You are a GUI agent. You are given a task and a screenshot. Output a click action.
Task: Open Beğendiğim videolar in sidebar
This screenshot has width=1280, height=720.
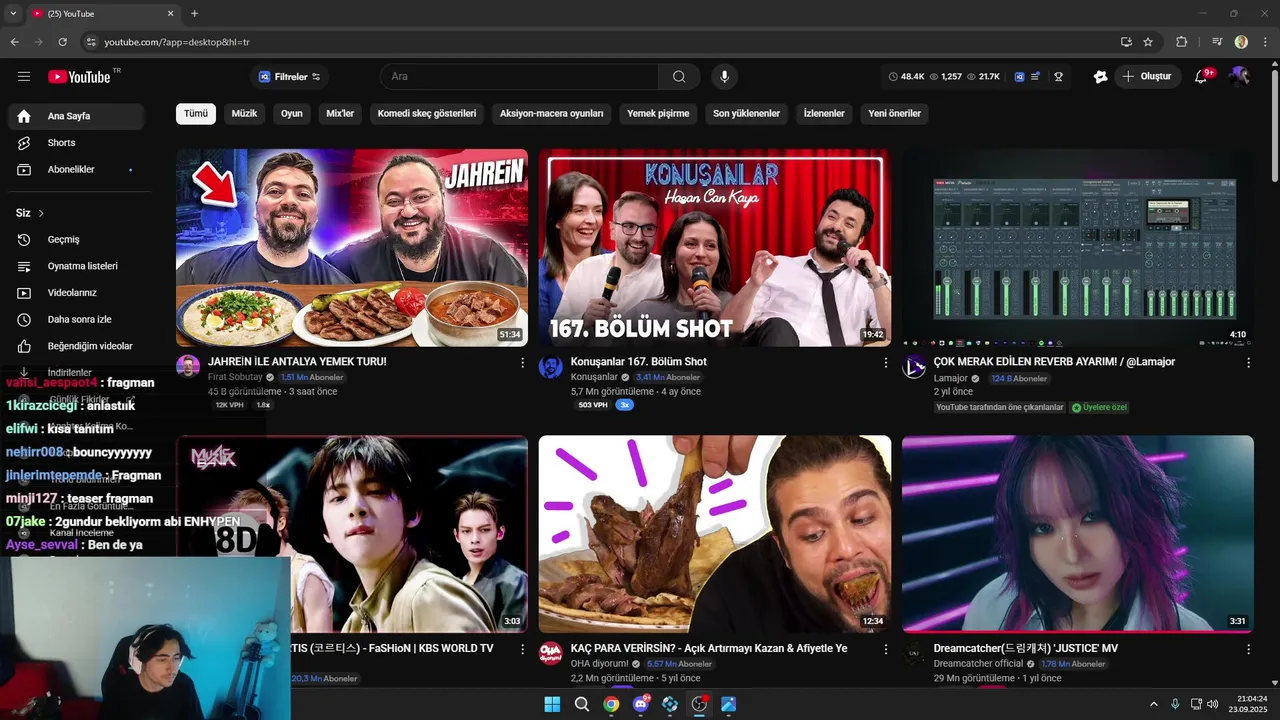click(x=76, y=346)
